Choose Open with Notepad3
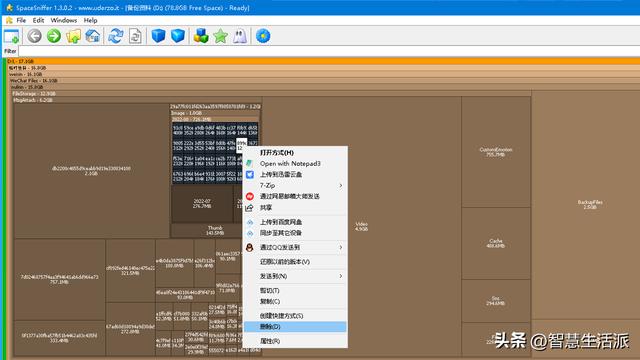The height and width of the screenshot is (360, 640). click(x=296, y=164)
